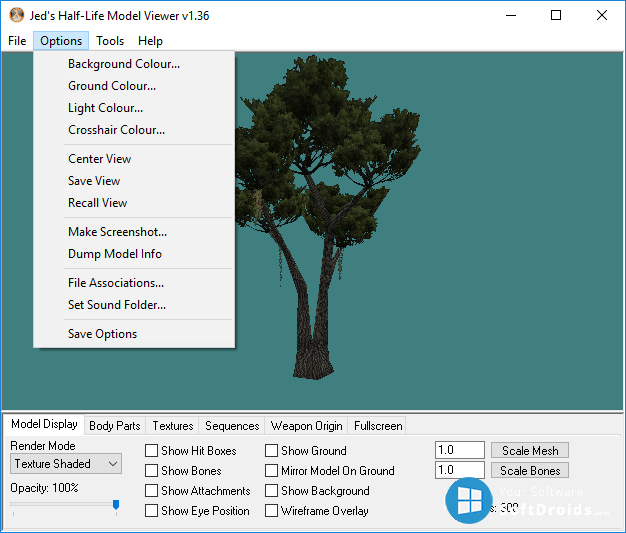Select Crosshair Colour... option
Image resolution: width=626 pixels, height=533 pixels.
coord(134,130)
